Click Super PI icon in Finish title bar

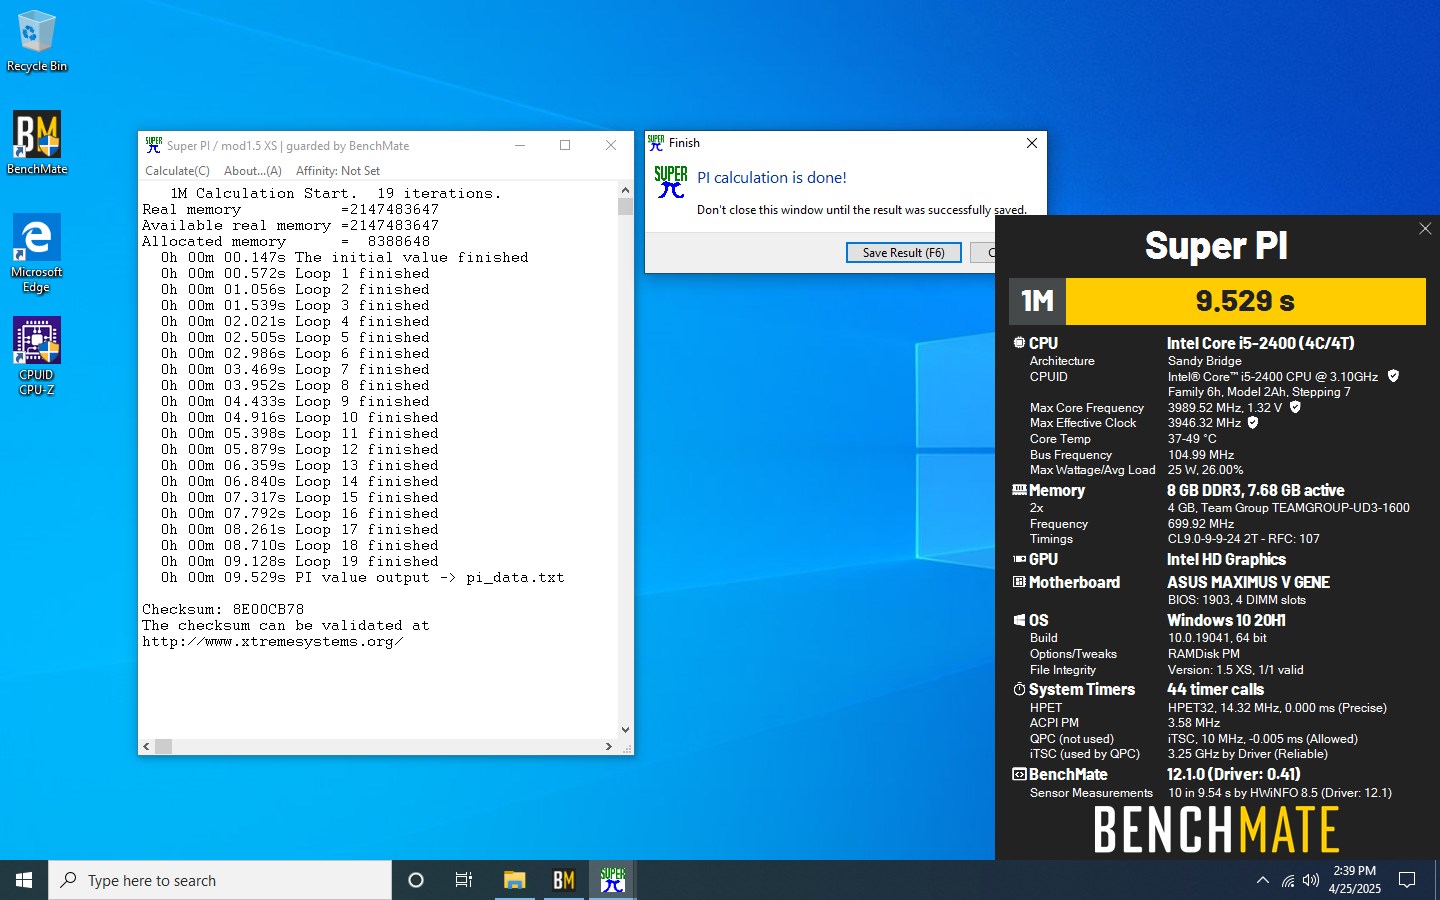655,143
